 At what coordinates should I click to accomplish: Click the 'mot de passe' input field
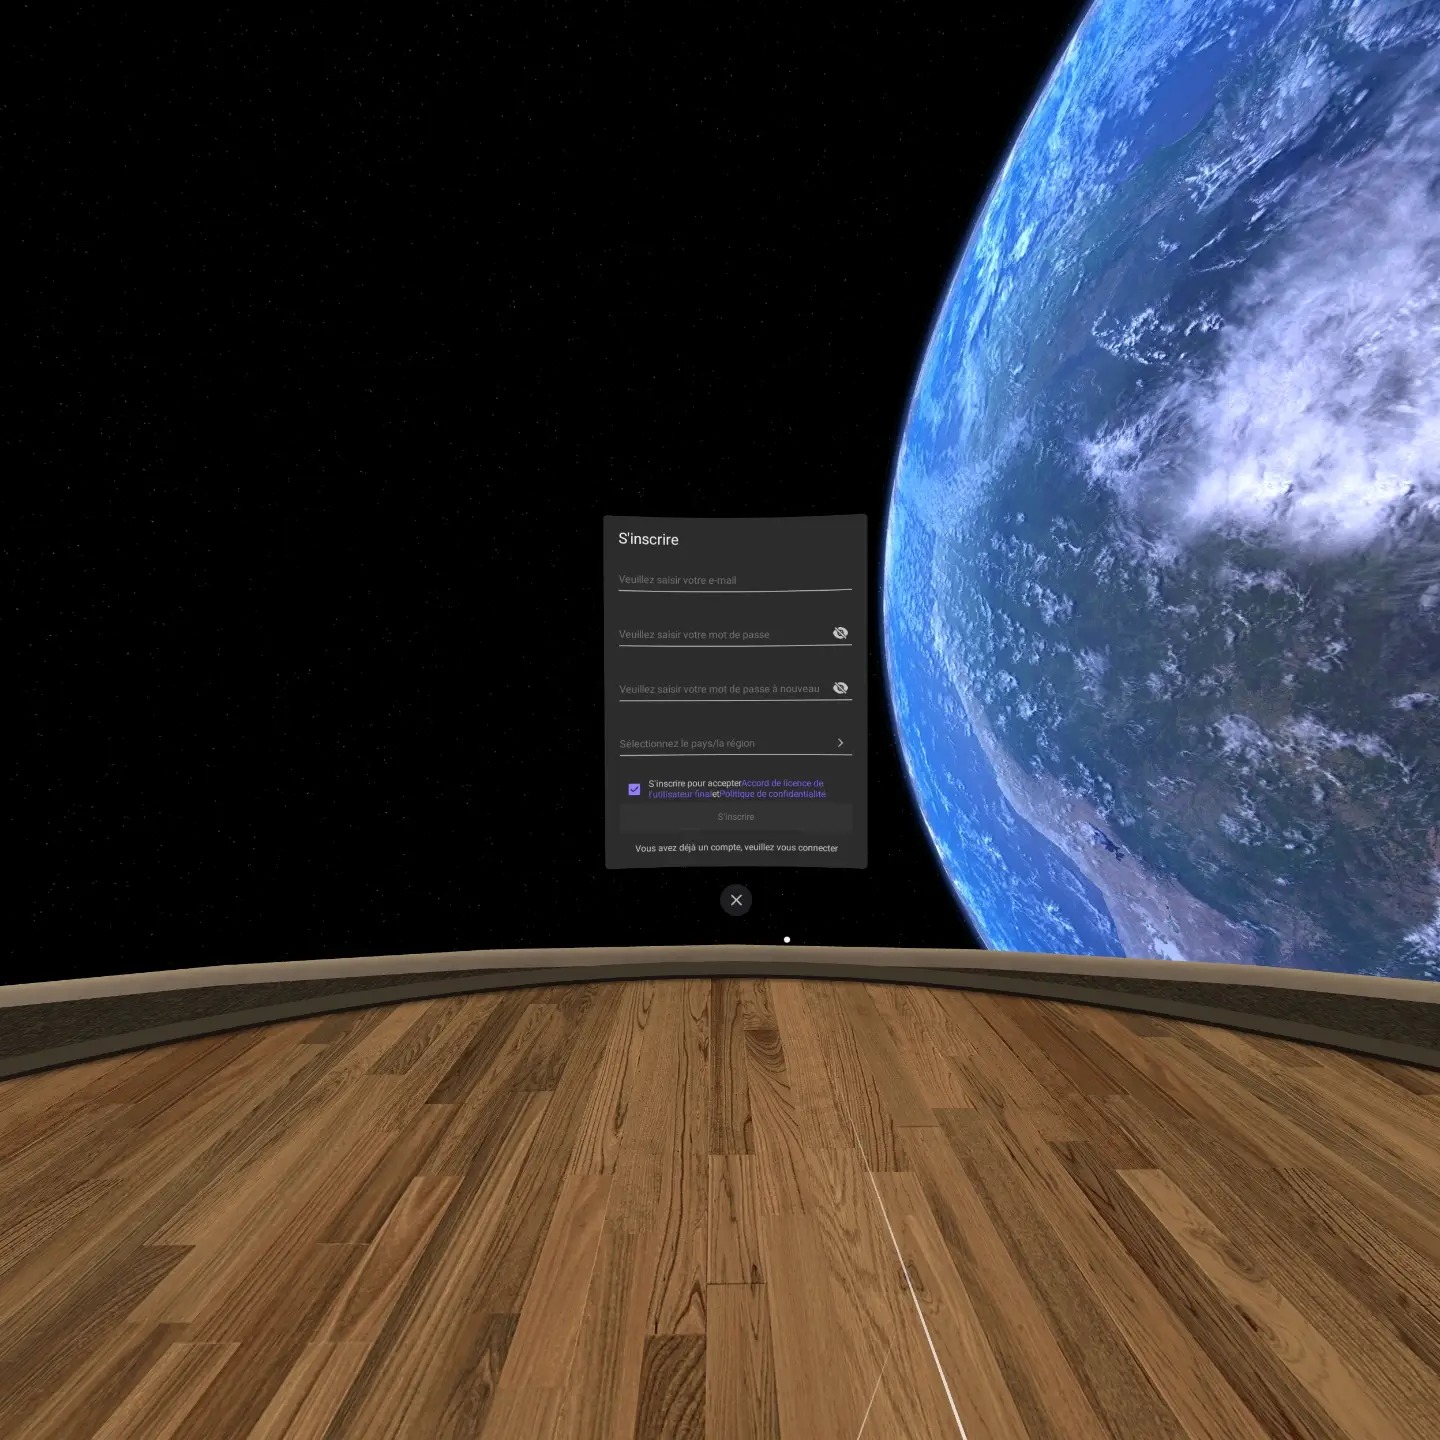(720, 634)
